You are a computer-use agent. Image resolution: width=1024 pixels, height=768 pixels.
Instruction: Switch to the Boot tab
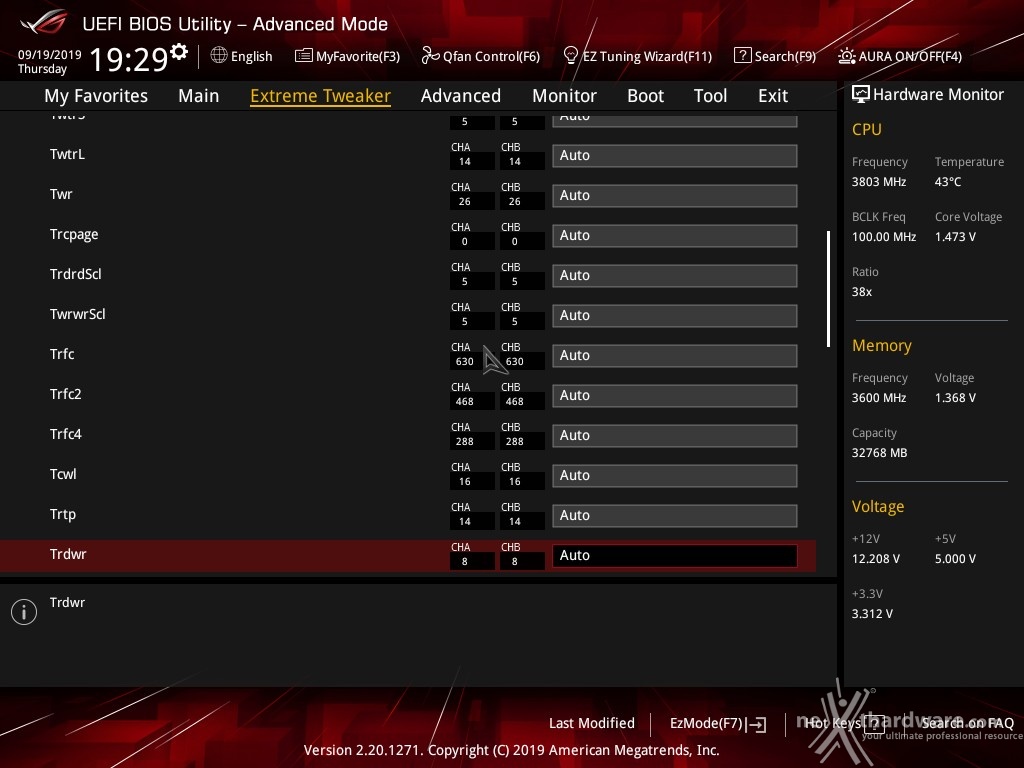tap(645, 96)
